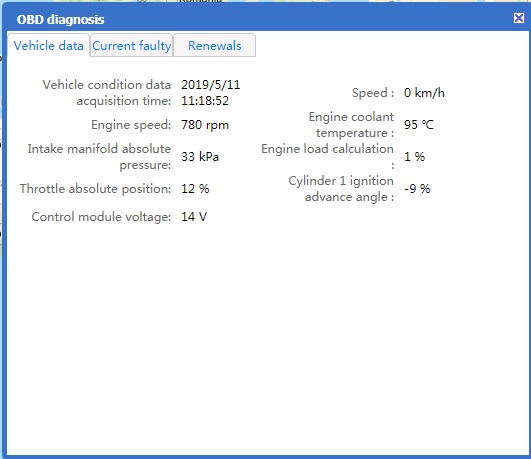Select the 0 km/h speed reading
This screenshot has width=531, height=459.
pyautogui.click(x=424, y=92)
